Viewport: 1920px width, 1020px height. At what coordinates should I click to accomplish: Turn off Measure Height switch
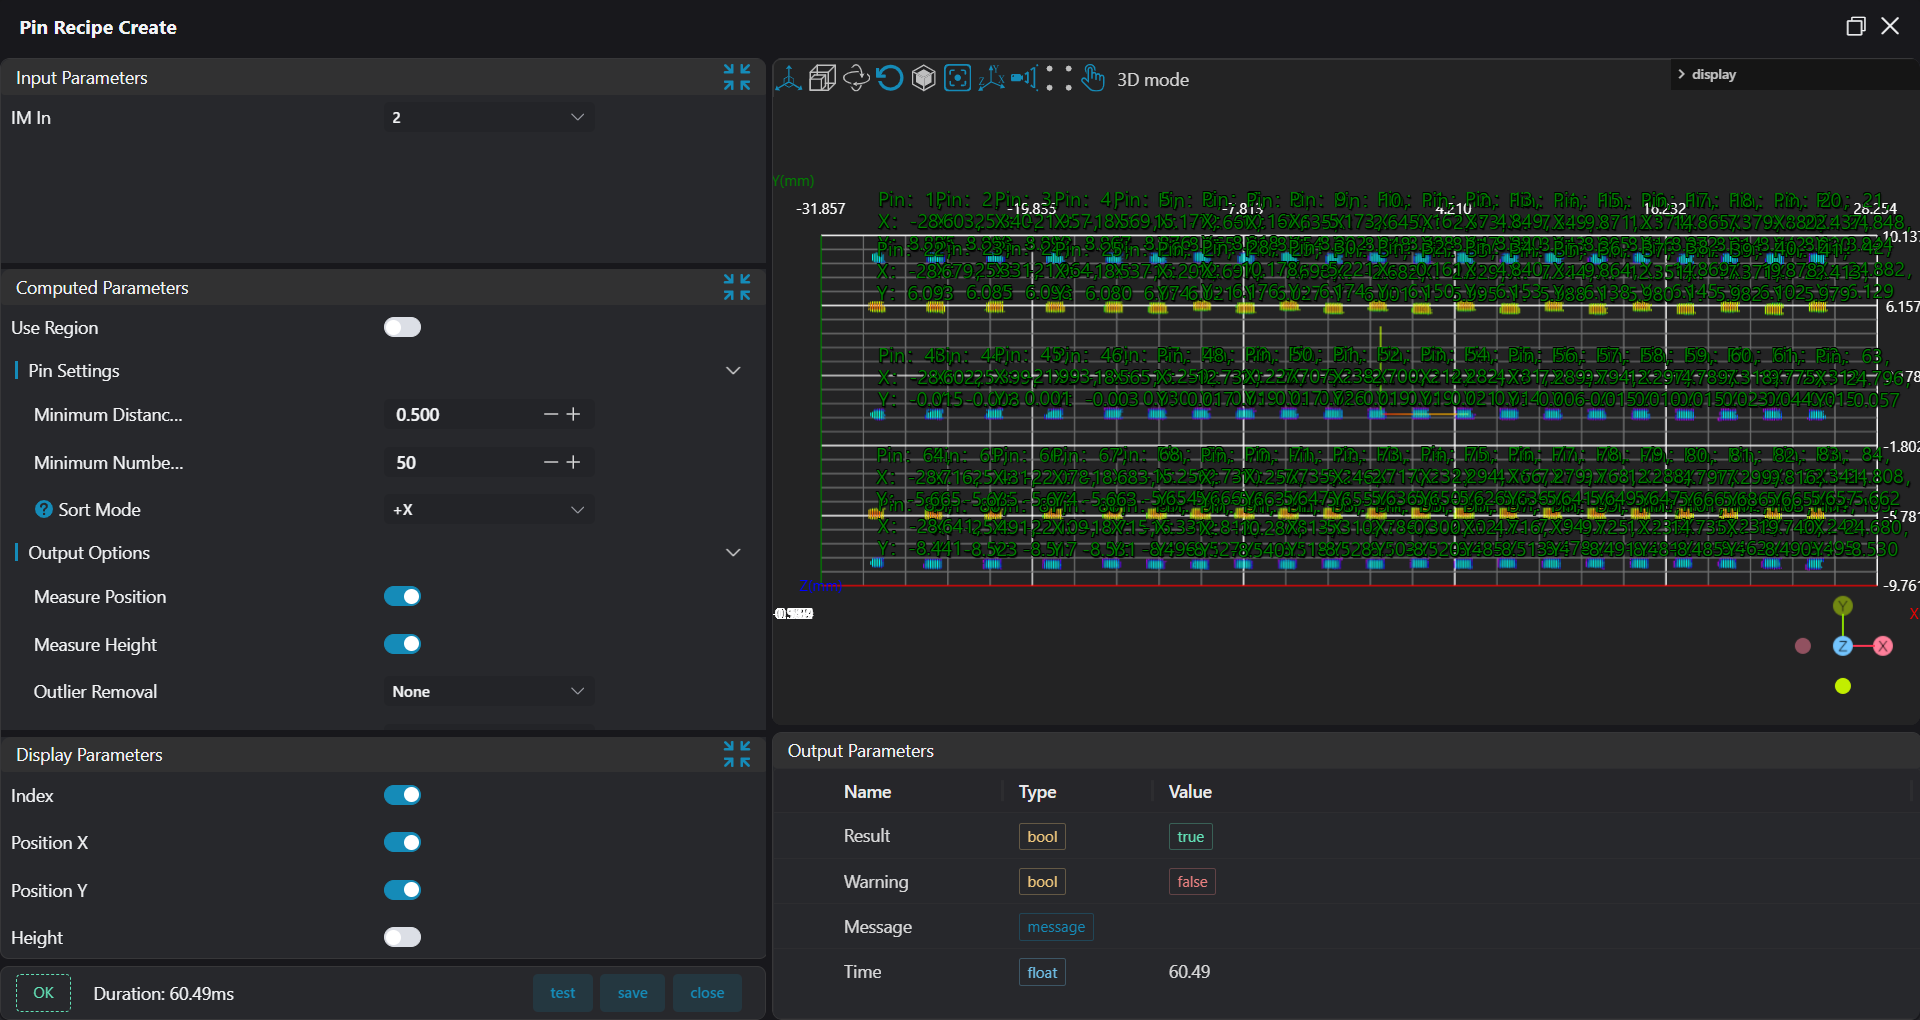point(402,645)
